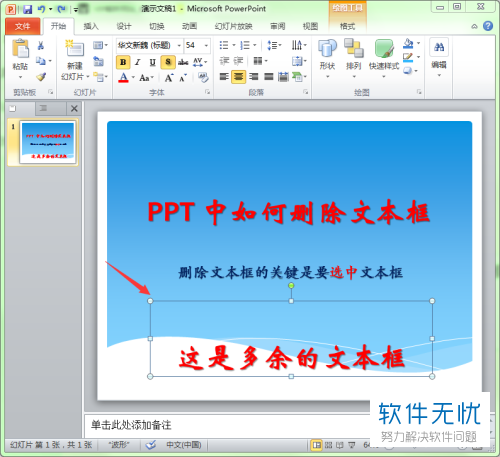Toggle Underline formatting
Viewport: 500px width, 457px height.
[152, 62]
